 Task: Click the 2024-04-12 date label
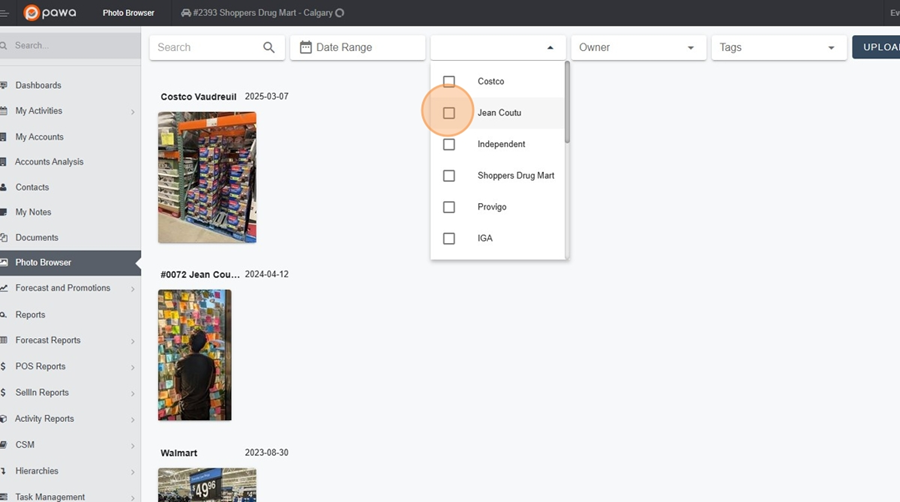click(x=266, y=274)
